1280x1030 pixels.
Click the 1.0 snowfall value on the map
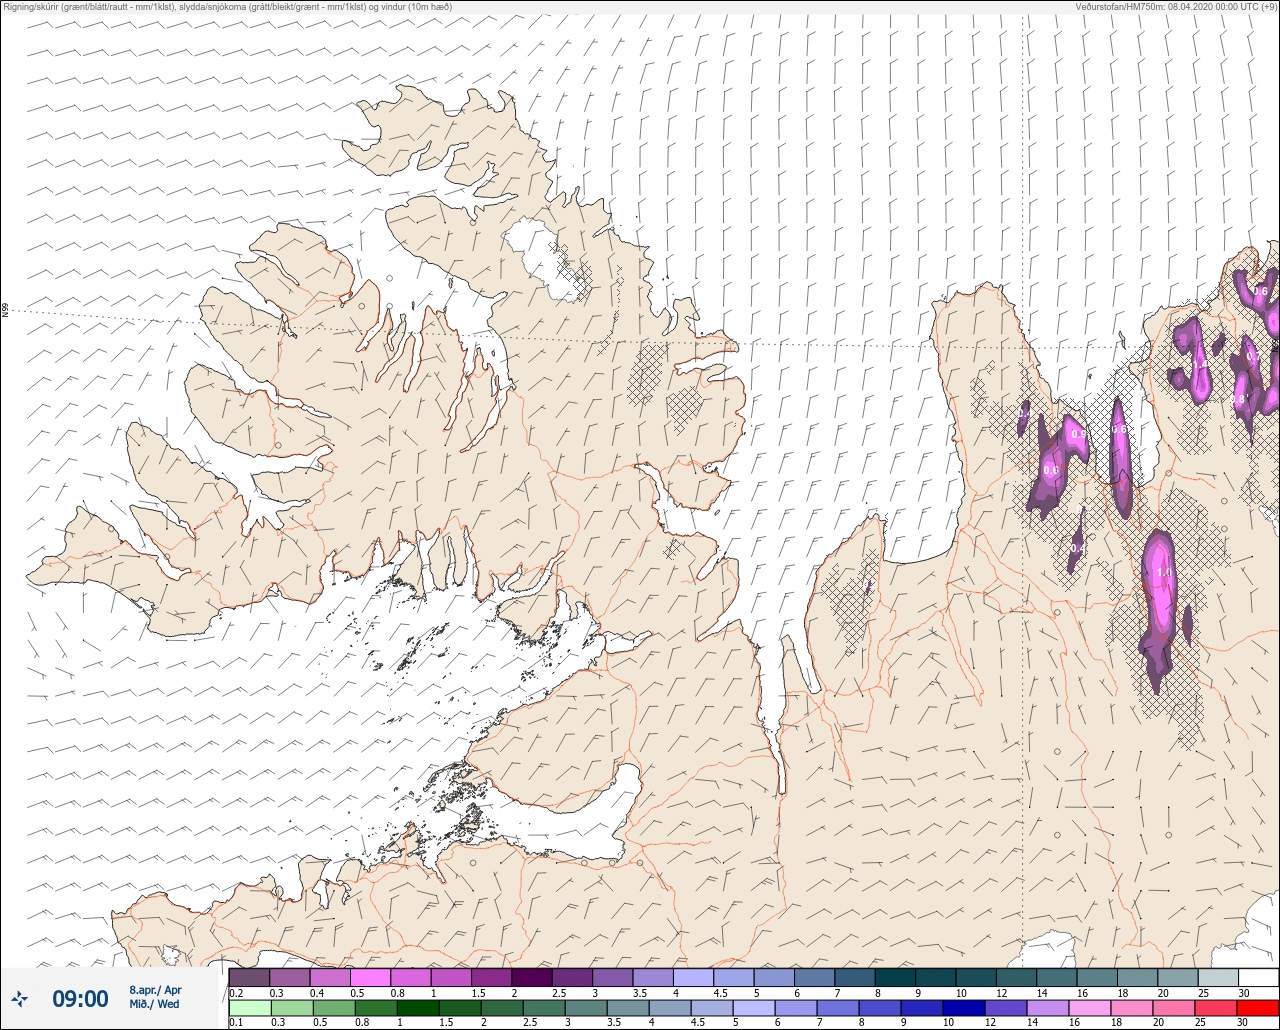point(1163,573)
